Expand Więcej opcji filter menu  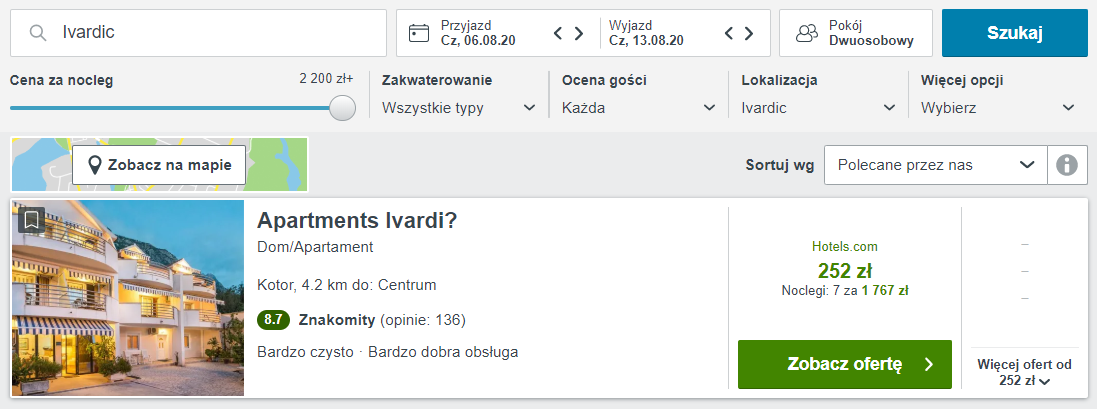click(x=998, y=108)
